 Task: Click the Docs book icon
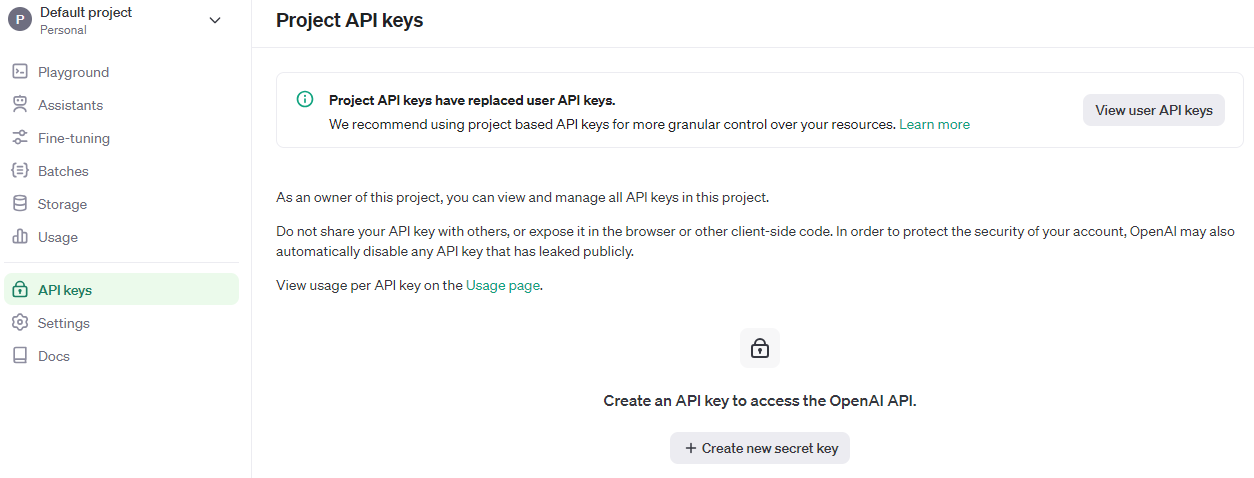(x=19, y=356)
